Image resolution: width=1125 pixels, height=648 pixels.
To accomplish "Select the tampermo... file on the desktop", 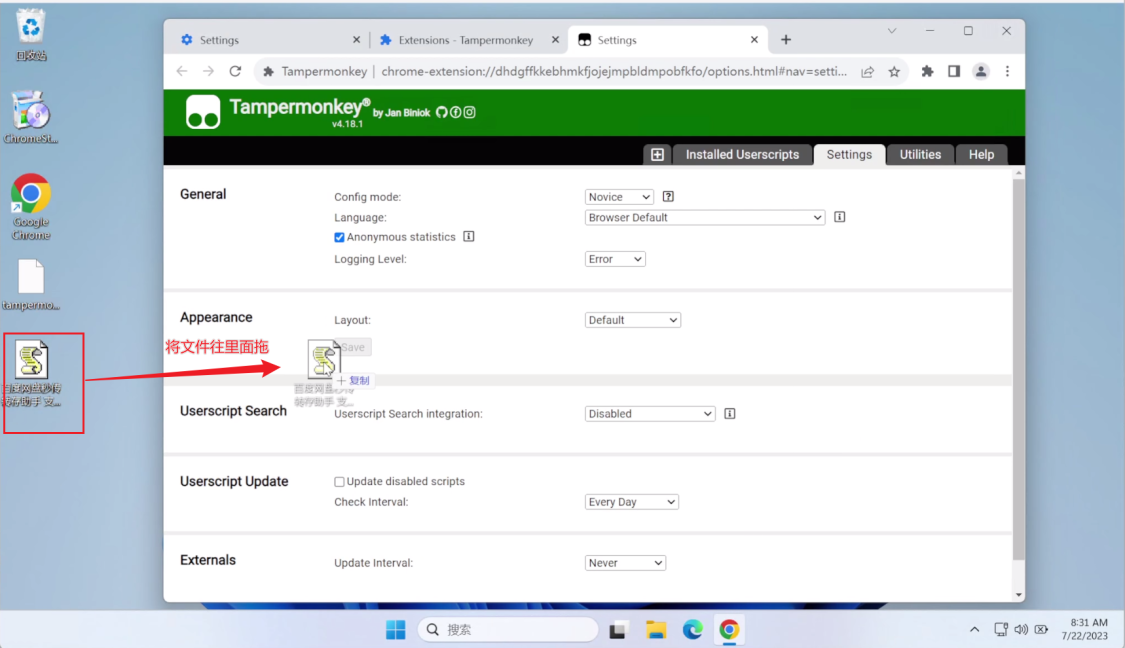I will pos(31,285).
